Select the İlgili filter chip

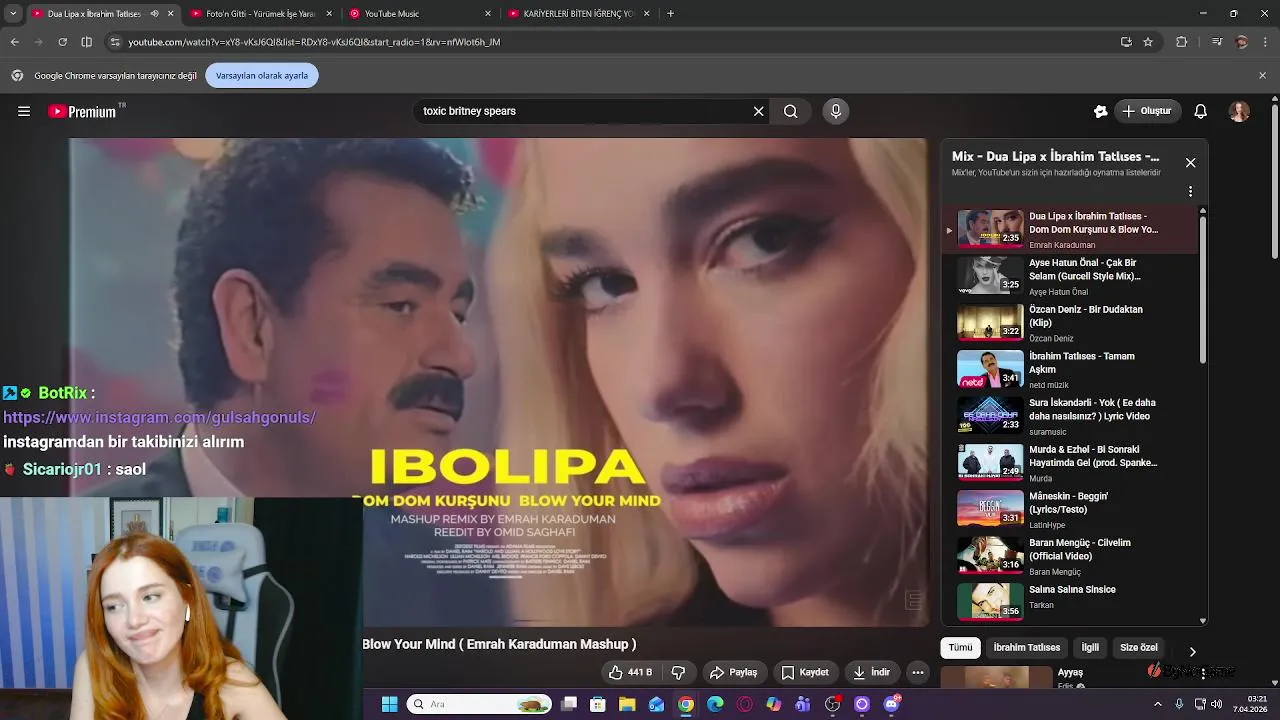(1090, 648)
